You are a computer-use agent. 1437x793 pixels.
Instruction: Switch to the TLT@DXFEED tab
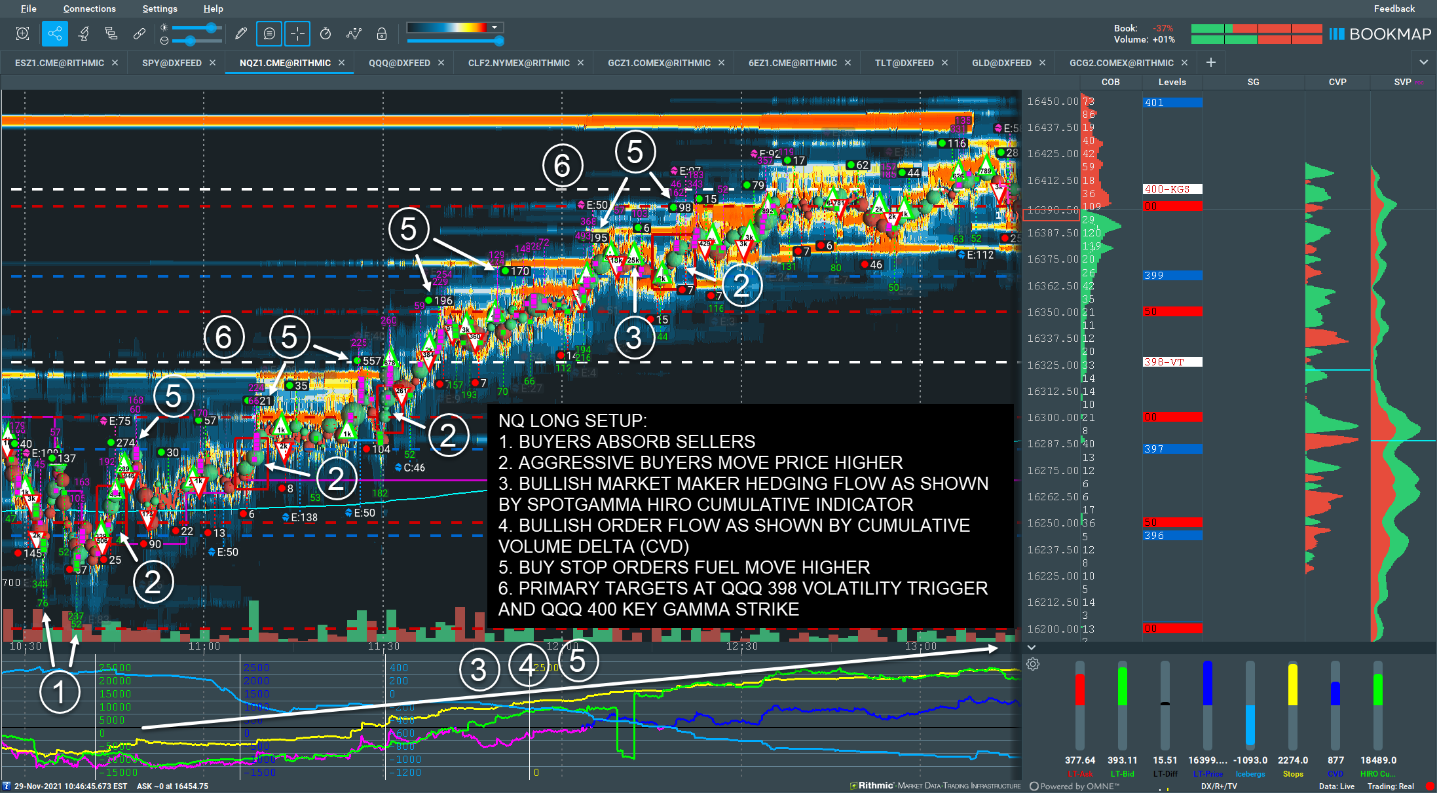pos(904,63)
